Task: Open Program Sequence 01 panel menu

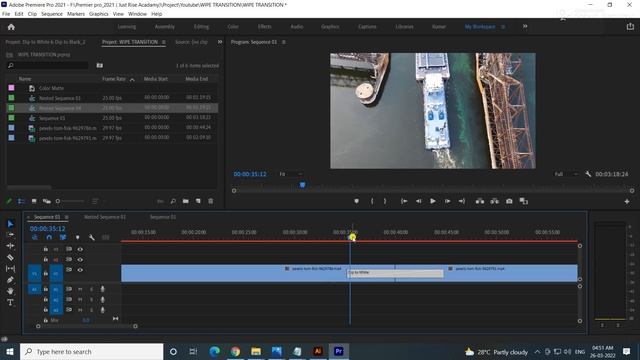Action: tap(284, 42)
